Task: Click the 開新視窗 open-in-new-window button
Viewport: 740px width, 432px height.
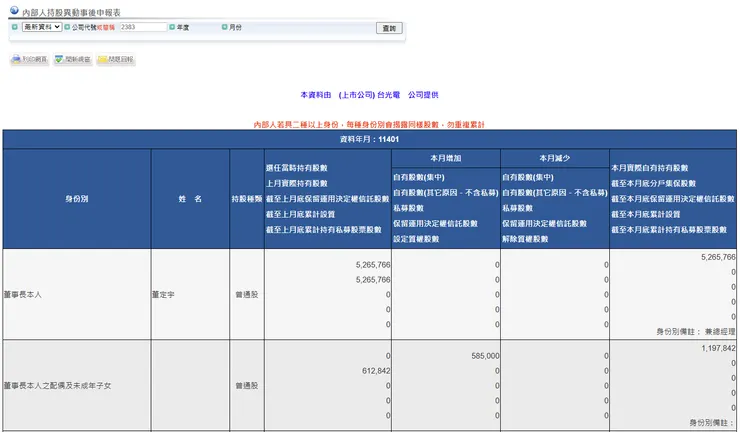Action: (x=73, y=59)
